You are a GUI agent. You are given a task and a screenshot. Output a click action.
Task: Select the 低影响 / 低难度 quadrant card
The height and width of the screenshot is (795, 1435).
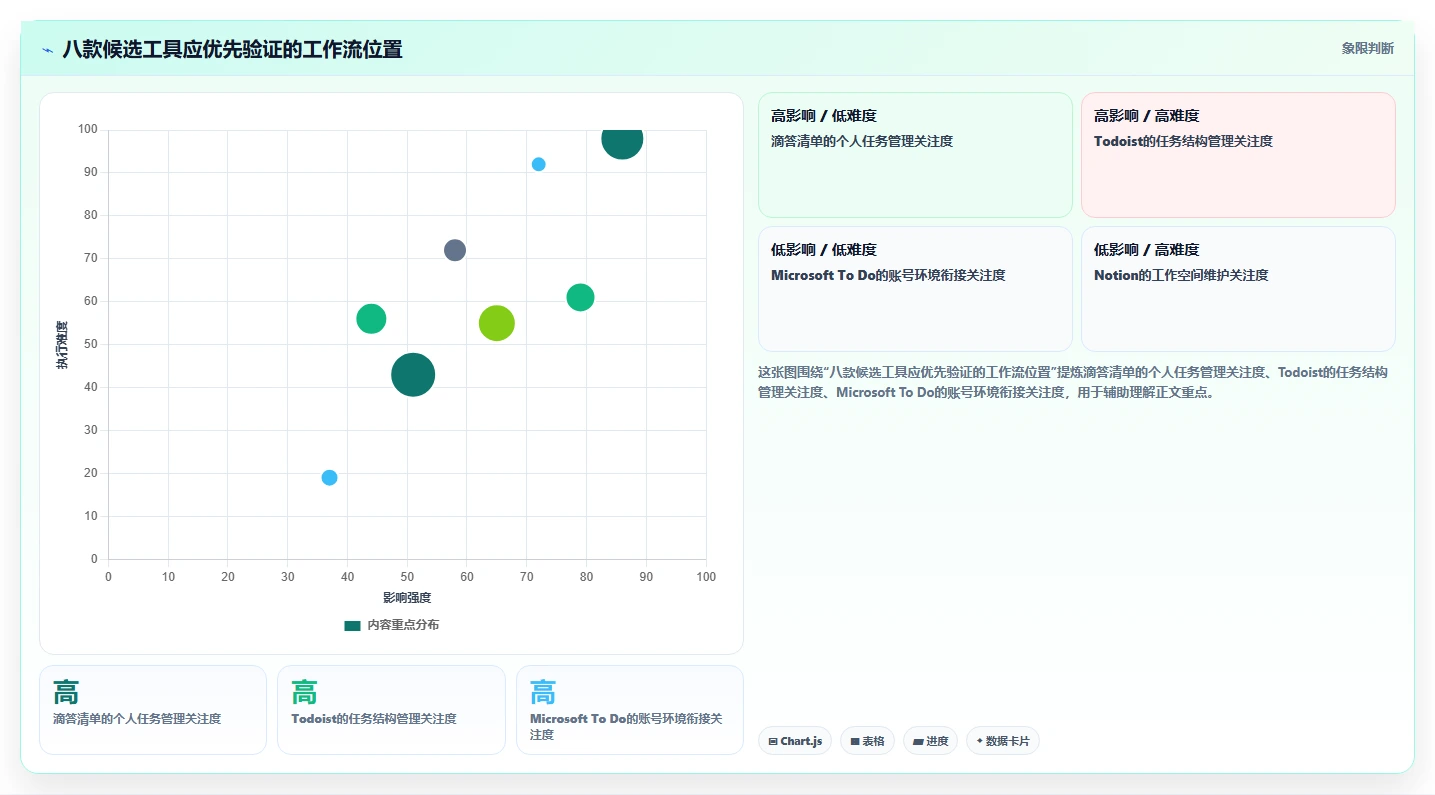[x=915, y=289]
